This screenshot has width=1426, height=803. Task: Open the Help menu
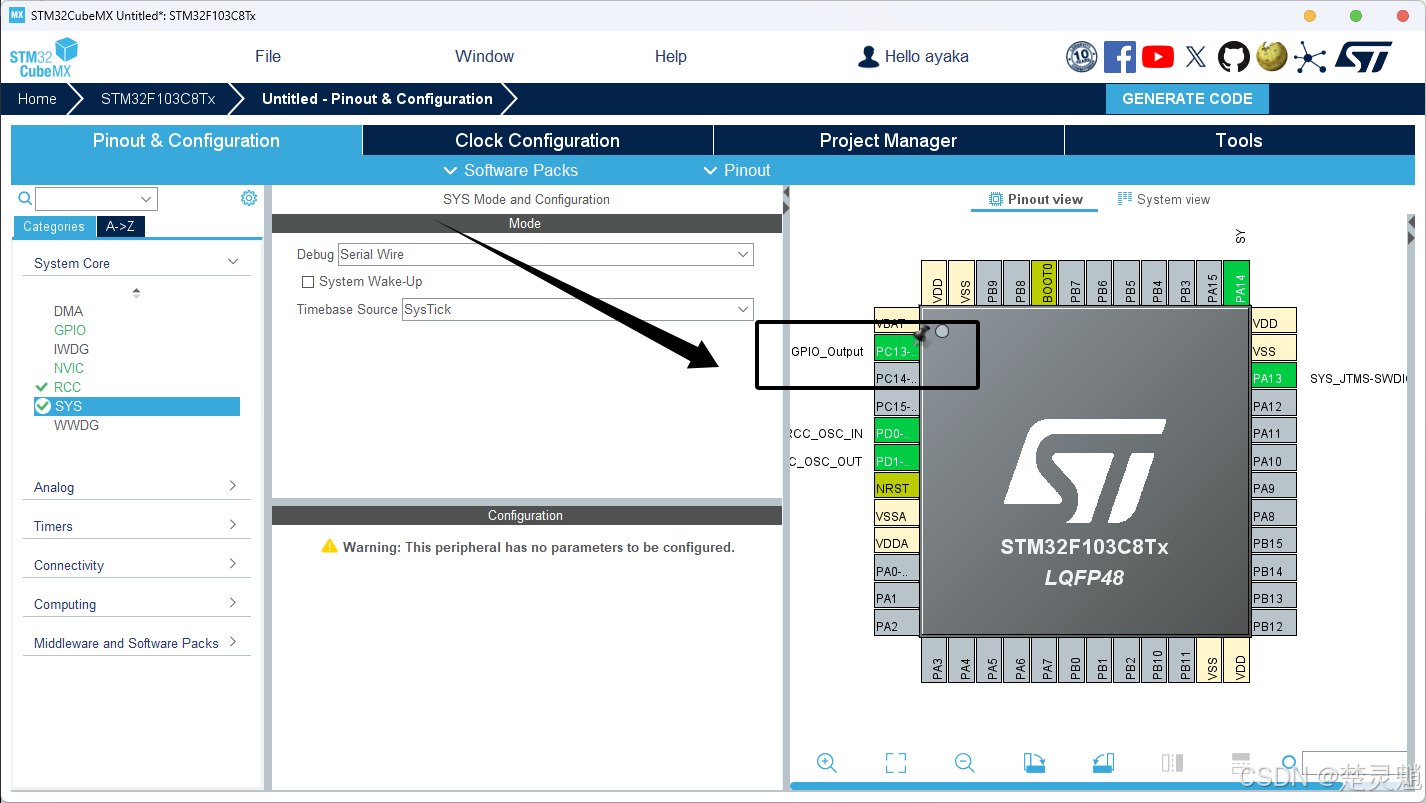pos(670,56)
